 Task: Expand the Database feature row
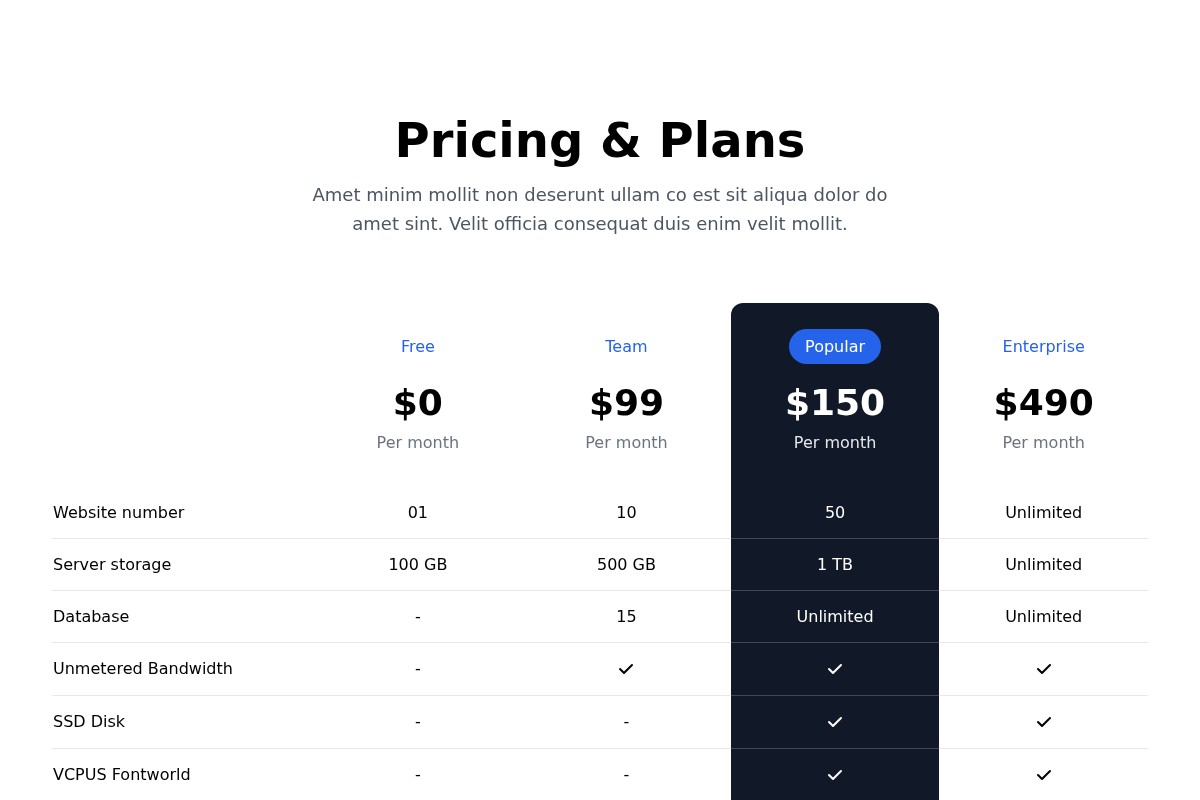coord(91,616)
